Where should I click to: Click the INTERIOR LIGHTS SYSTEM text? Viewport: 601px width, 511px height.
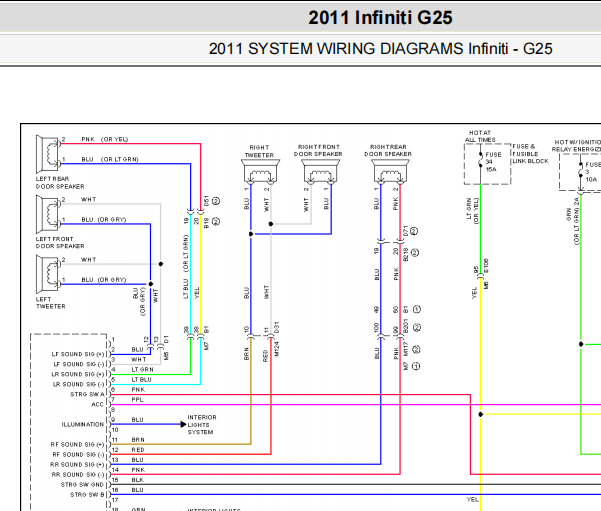[x=202, y=424]
